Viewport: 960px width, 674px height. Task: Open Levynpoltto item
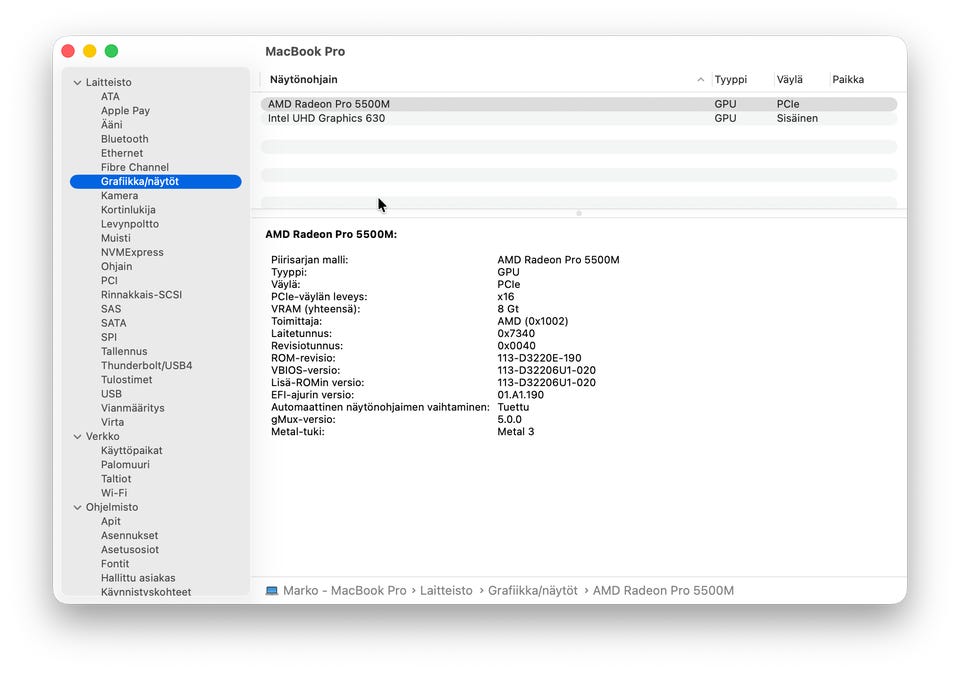tap(130, 224)
